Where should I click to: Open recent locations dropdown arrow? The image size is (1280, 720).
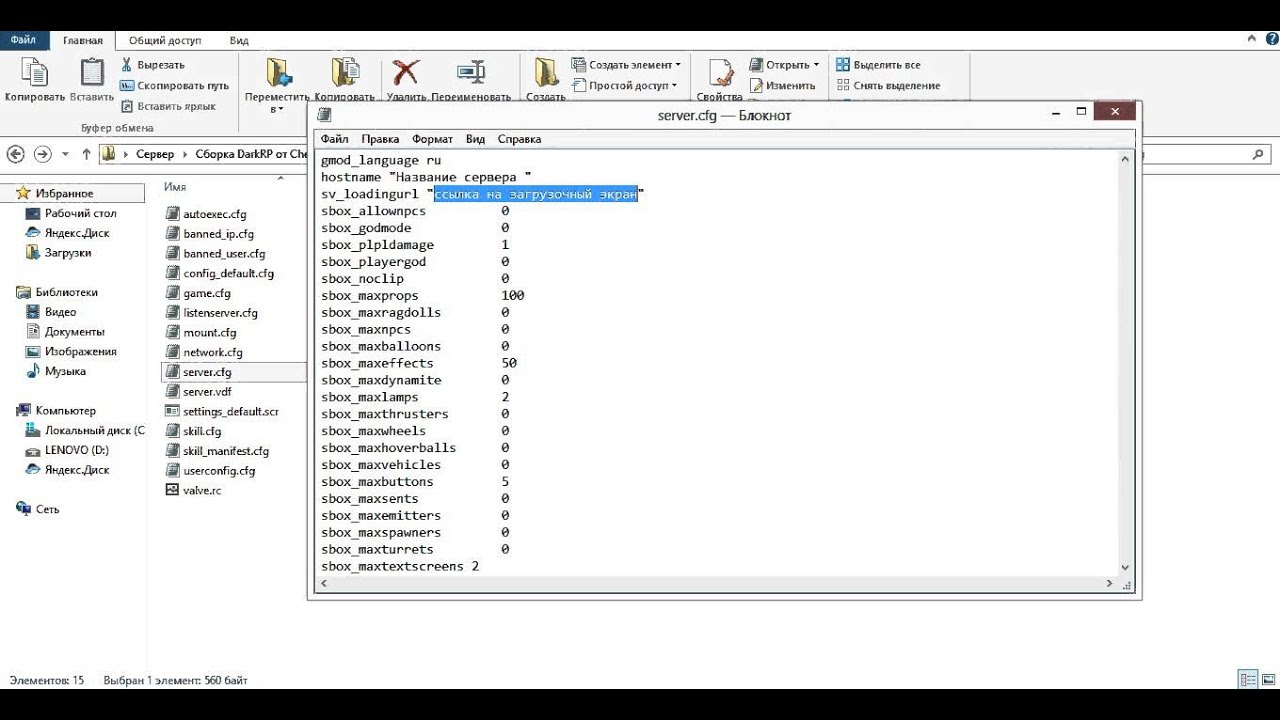(x=66, y=154)
